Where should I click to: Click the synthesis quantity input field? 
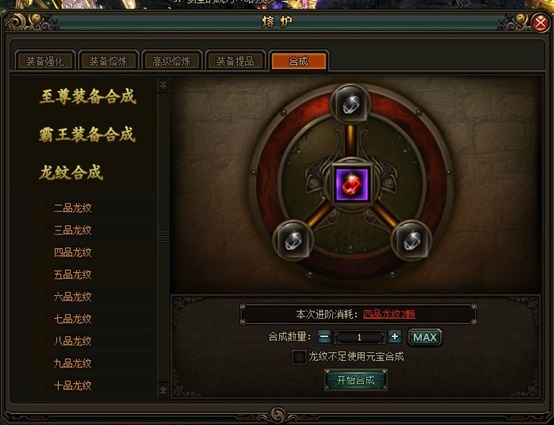(x=359, y=337)
